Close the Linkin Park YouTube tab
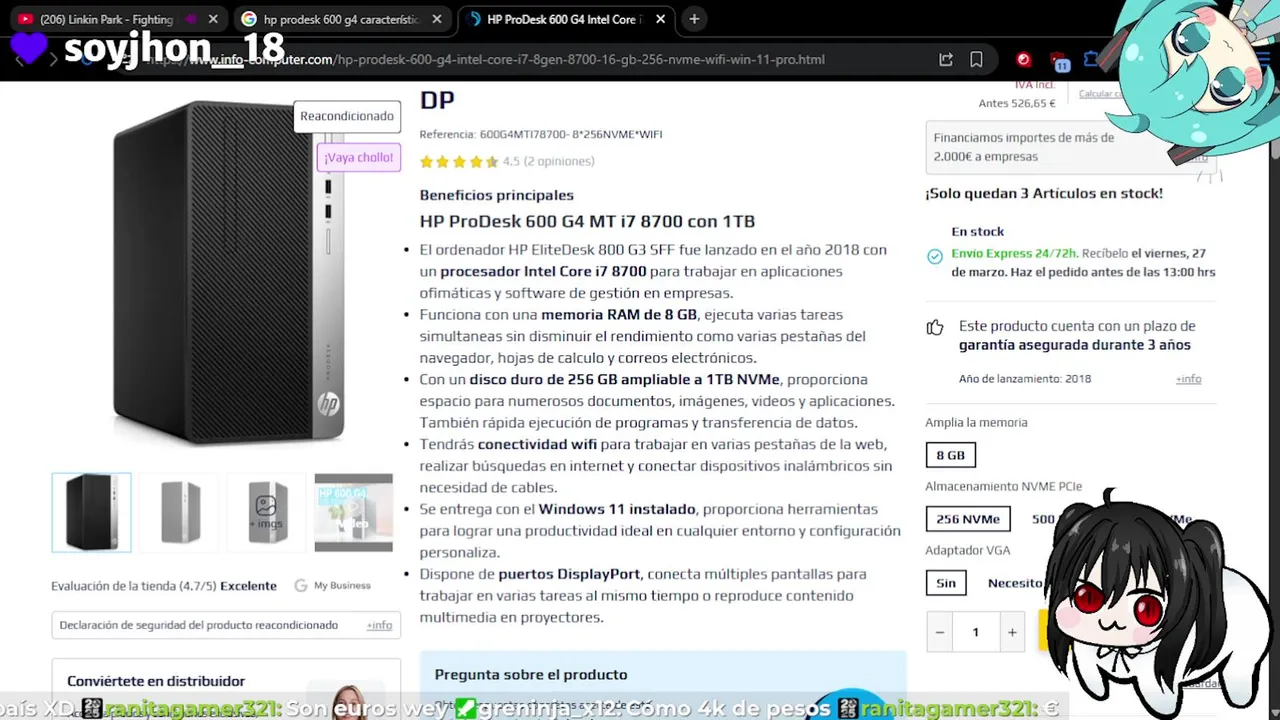The height and width of the screenshot is (720, 1280). (x=213, y=19)
